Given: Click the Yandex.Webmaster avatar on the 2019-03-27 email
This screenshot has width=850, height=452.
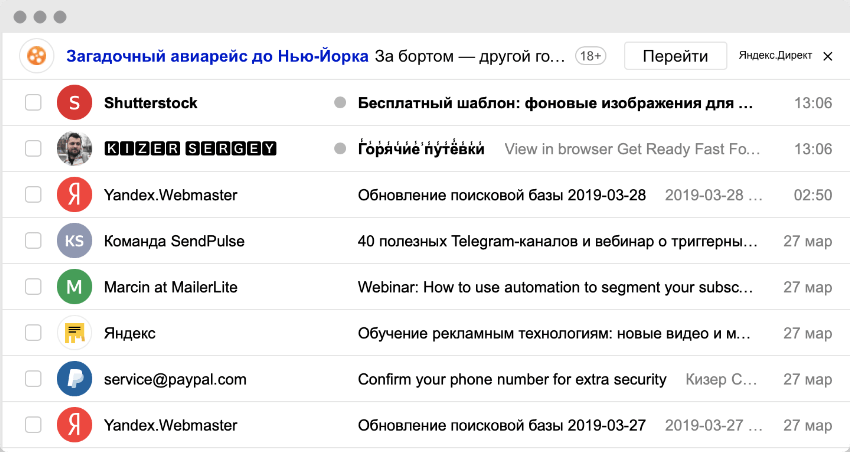Looking at the screenshot, I should click(74, 425).
